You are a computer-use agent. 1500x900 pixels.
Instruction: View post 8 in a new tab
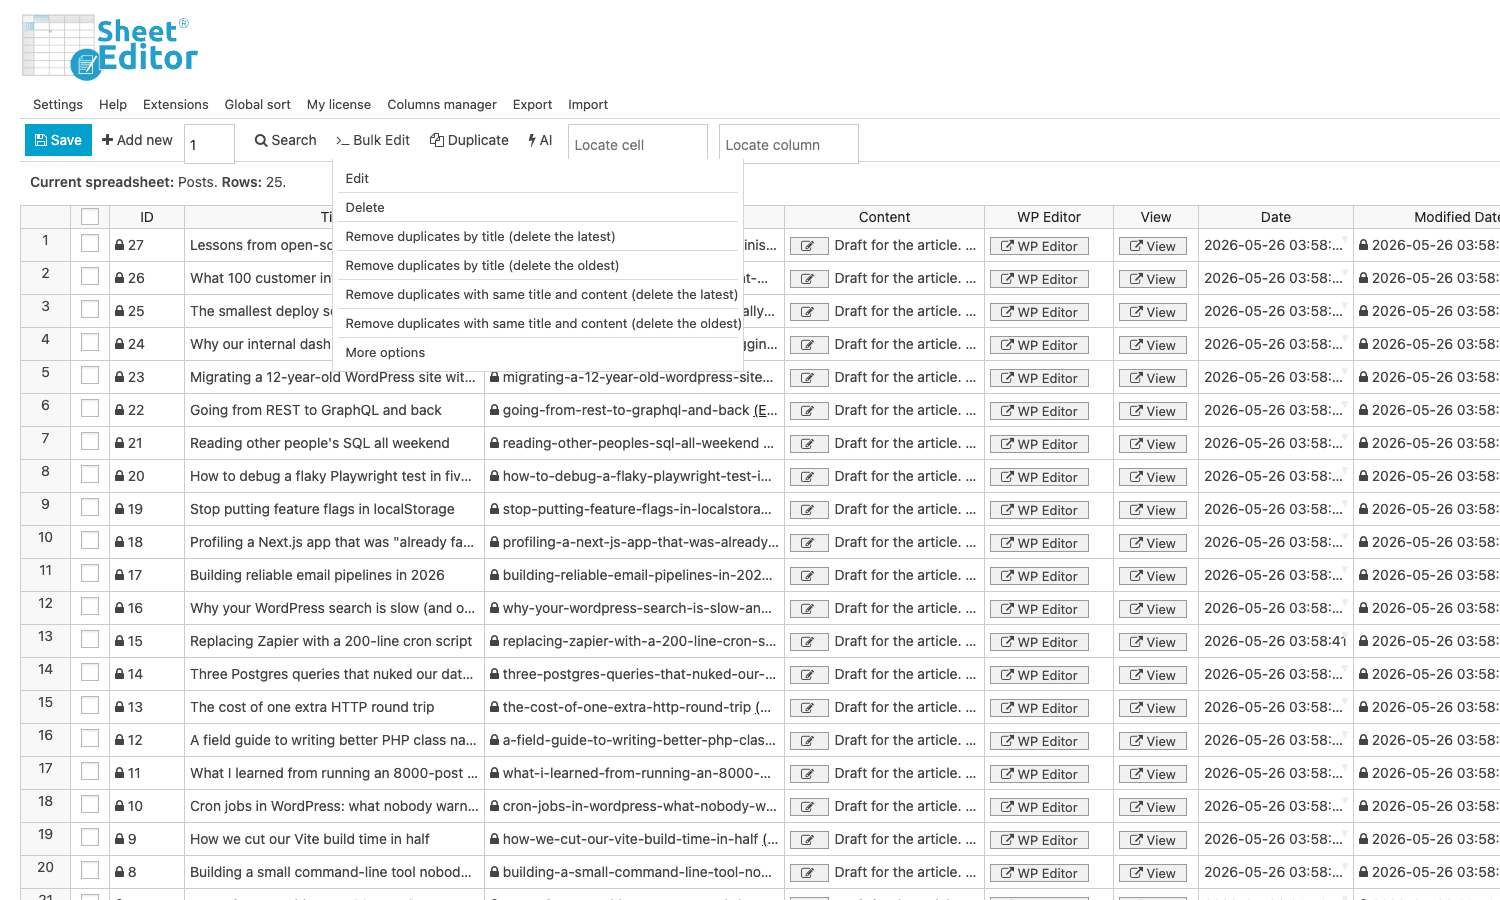coord(1153,873)
